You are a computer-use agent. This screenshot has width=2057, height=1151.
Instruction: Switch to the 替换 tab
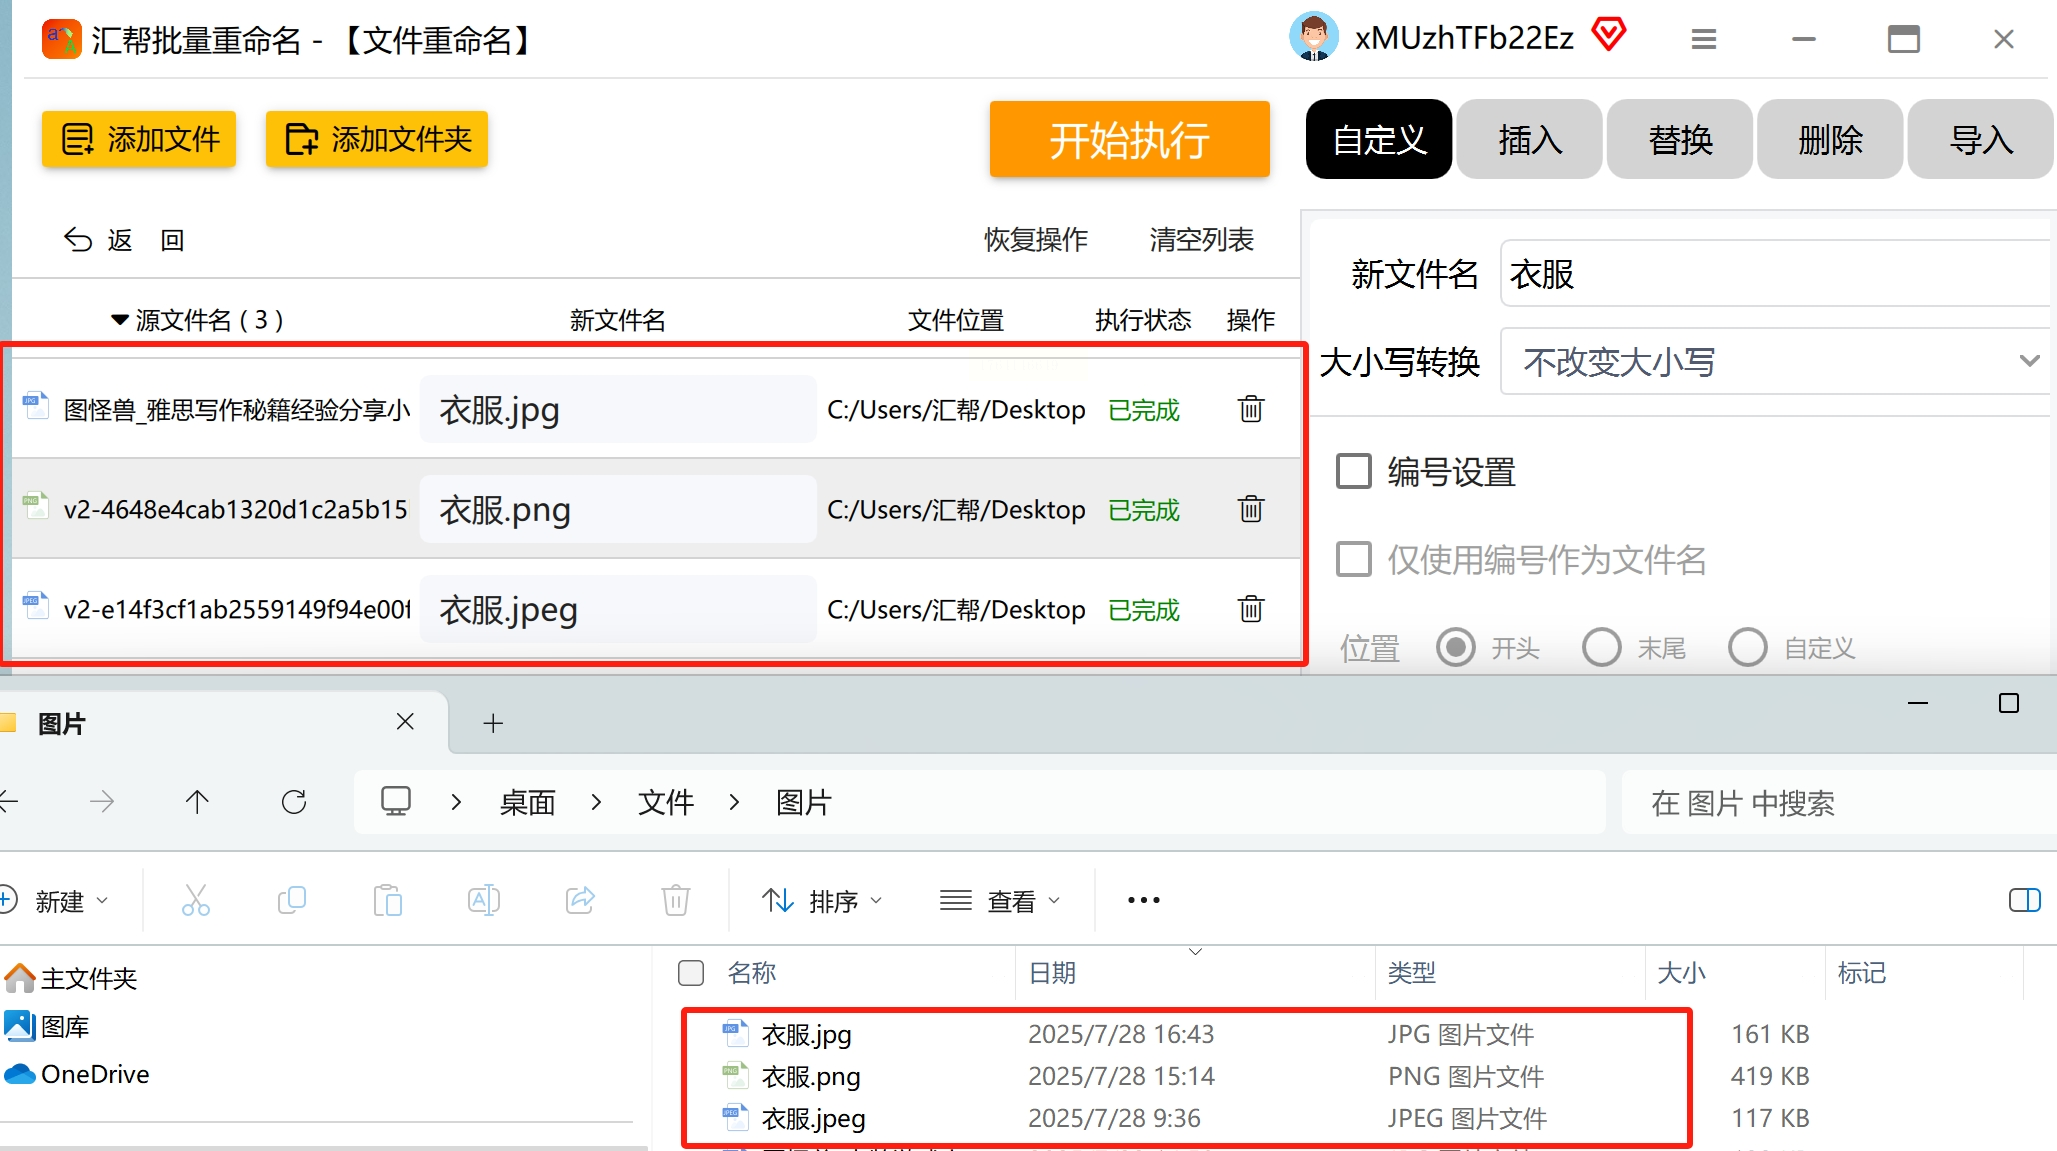point(1680,140)
